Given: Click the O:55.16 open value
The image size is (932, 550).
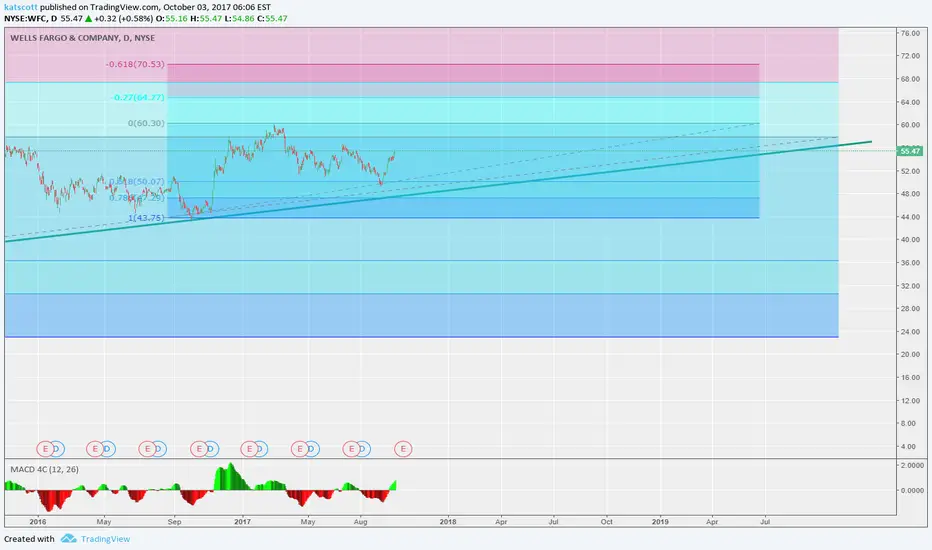Looking at the screenshot, I should pyautogui.click(x=172, y=18).
